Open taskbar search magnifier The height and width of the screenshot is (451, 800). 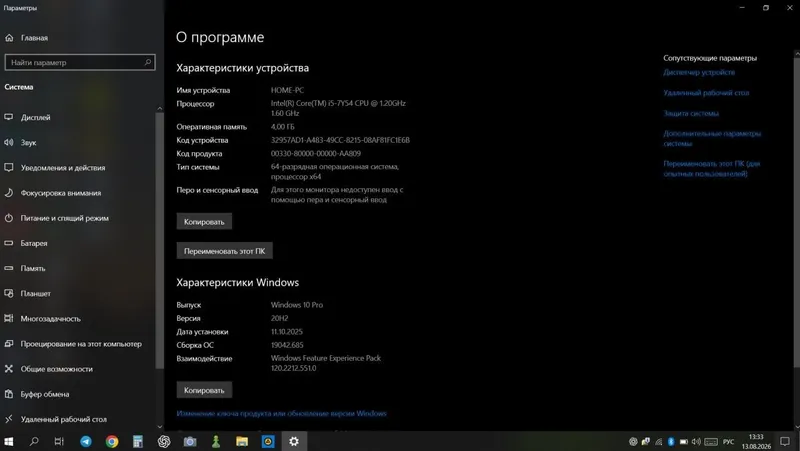pyautogui.click(x=34, y=441)
